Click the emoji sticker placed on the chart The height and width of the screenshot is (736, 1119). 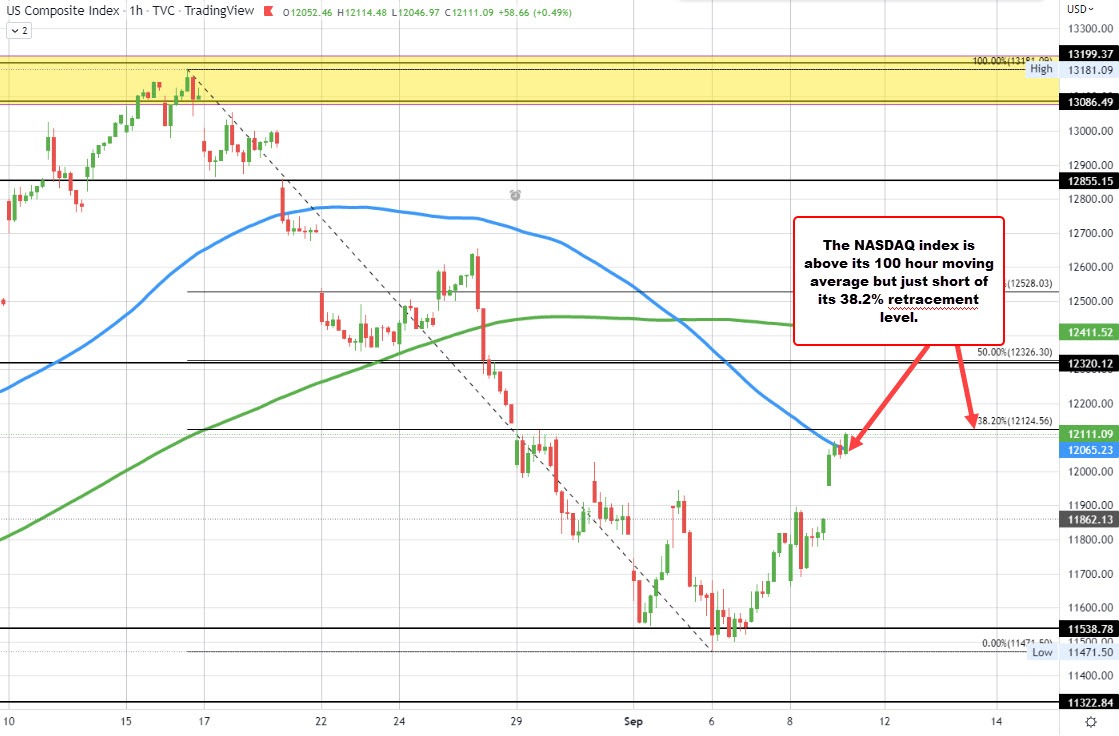tap(514, 196)
